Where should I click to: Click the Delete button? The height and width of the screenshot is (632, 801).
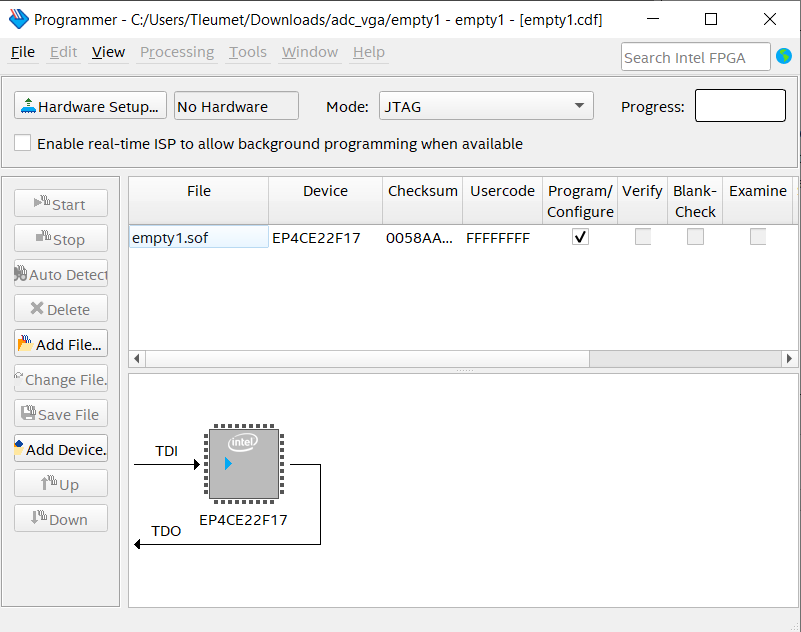pyautogui.click(x=61, y=308)
